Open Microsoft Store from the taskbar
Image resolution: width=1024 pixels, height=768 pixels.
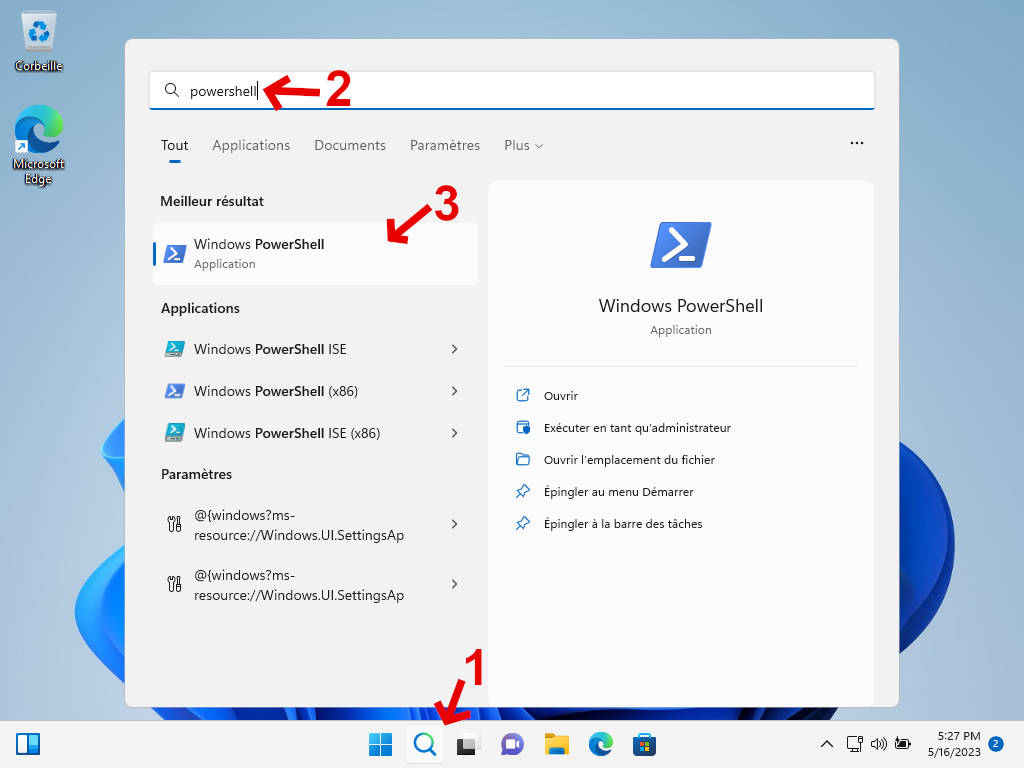coord(644,744)
